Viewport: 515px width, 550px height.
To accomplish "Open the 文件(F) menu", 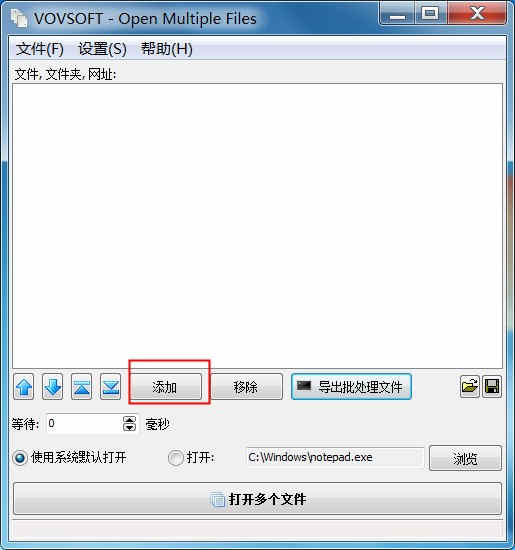I will (40, 49).
